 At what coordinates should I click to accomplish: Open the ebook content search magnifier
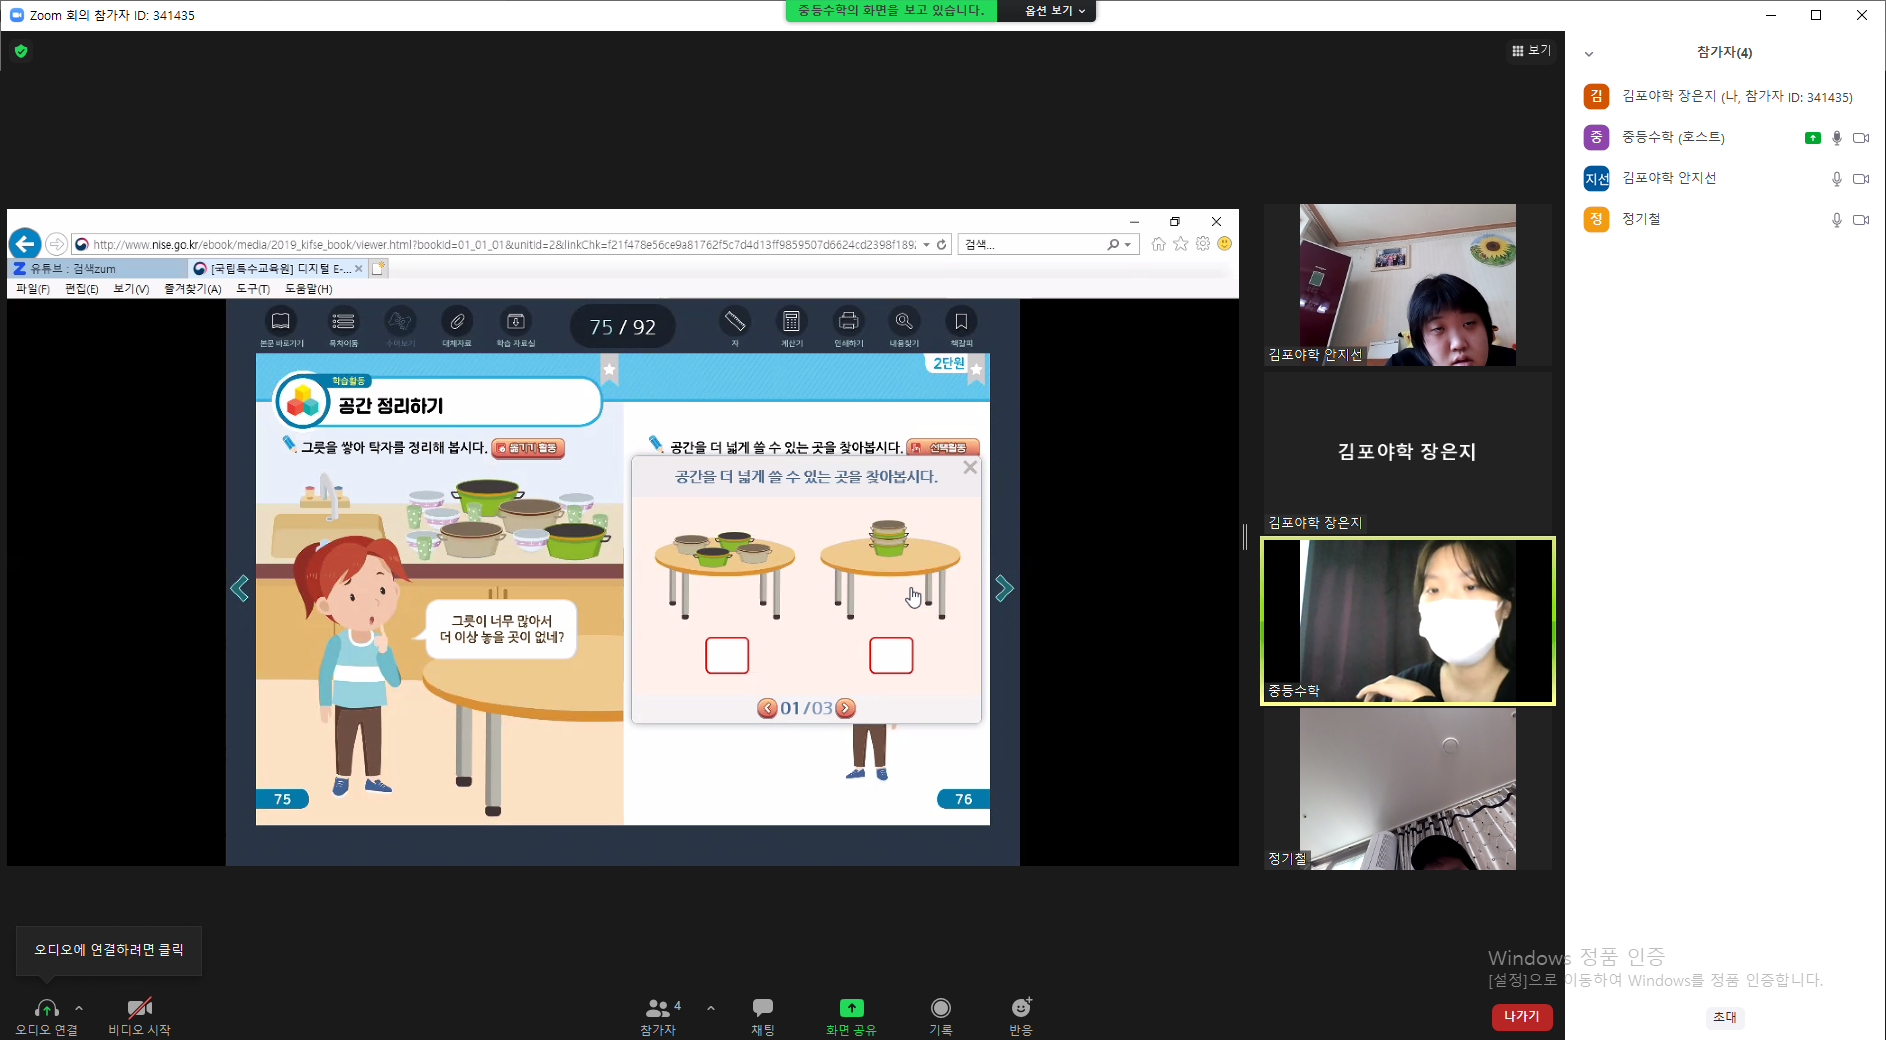pos(904,322)
